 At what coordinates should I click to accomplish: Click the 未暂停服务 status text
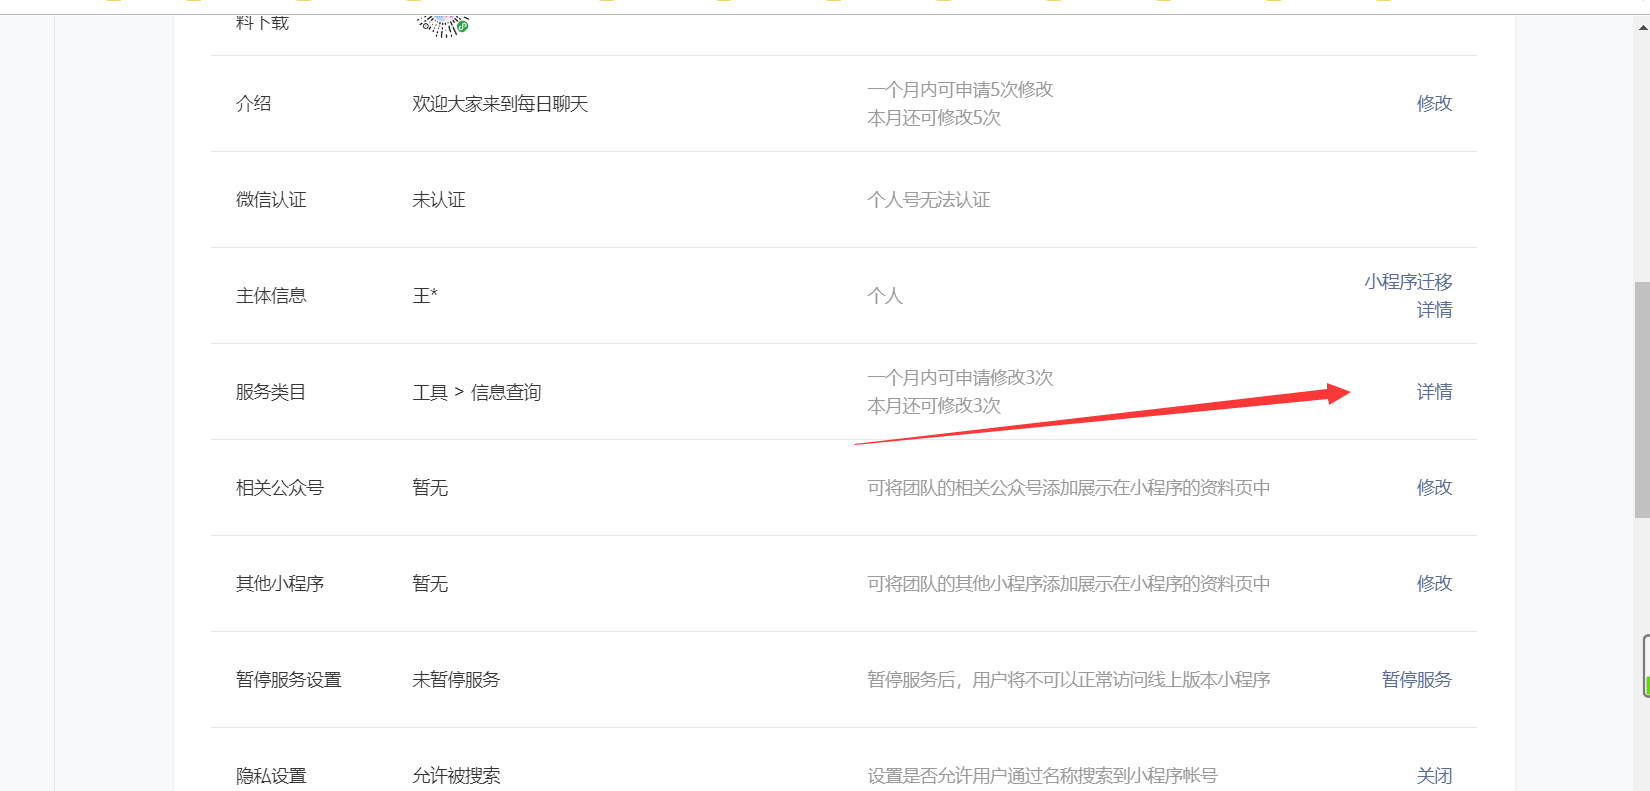tap(456, 680)
